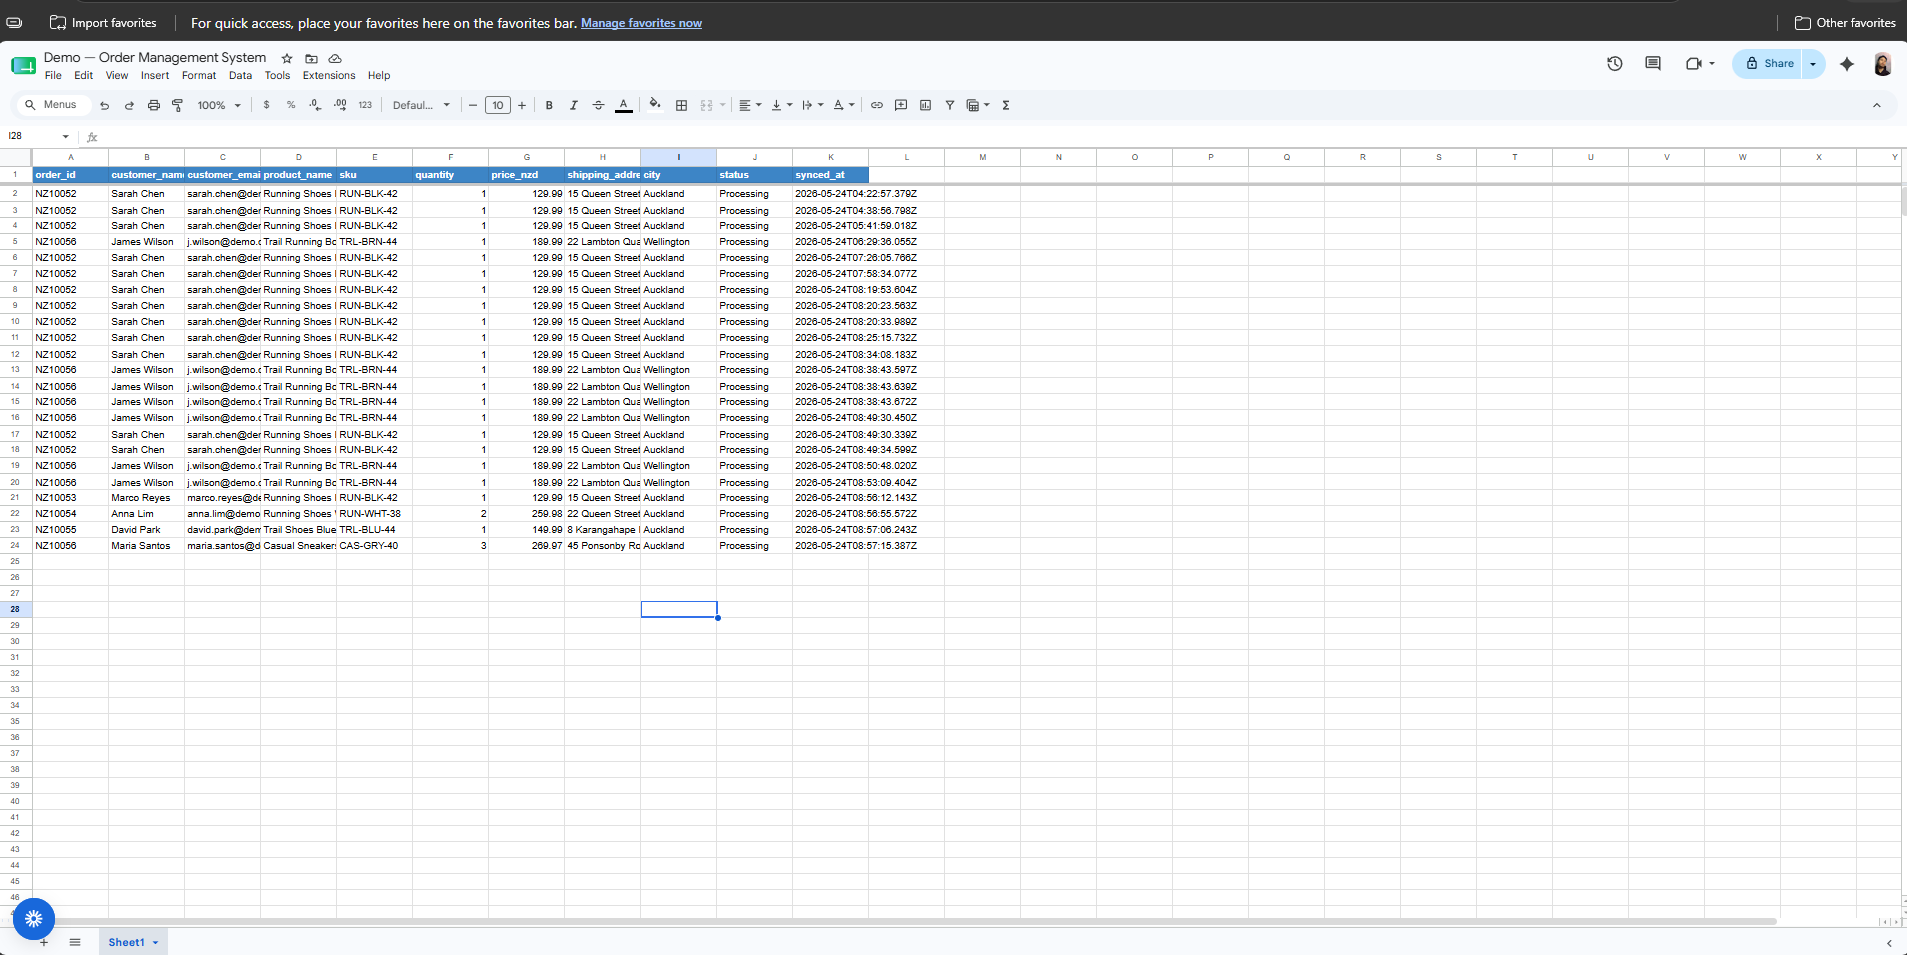Create a filter
This screenshot has height=955, width=1907.
tap(950, 105)
